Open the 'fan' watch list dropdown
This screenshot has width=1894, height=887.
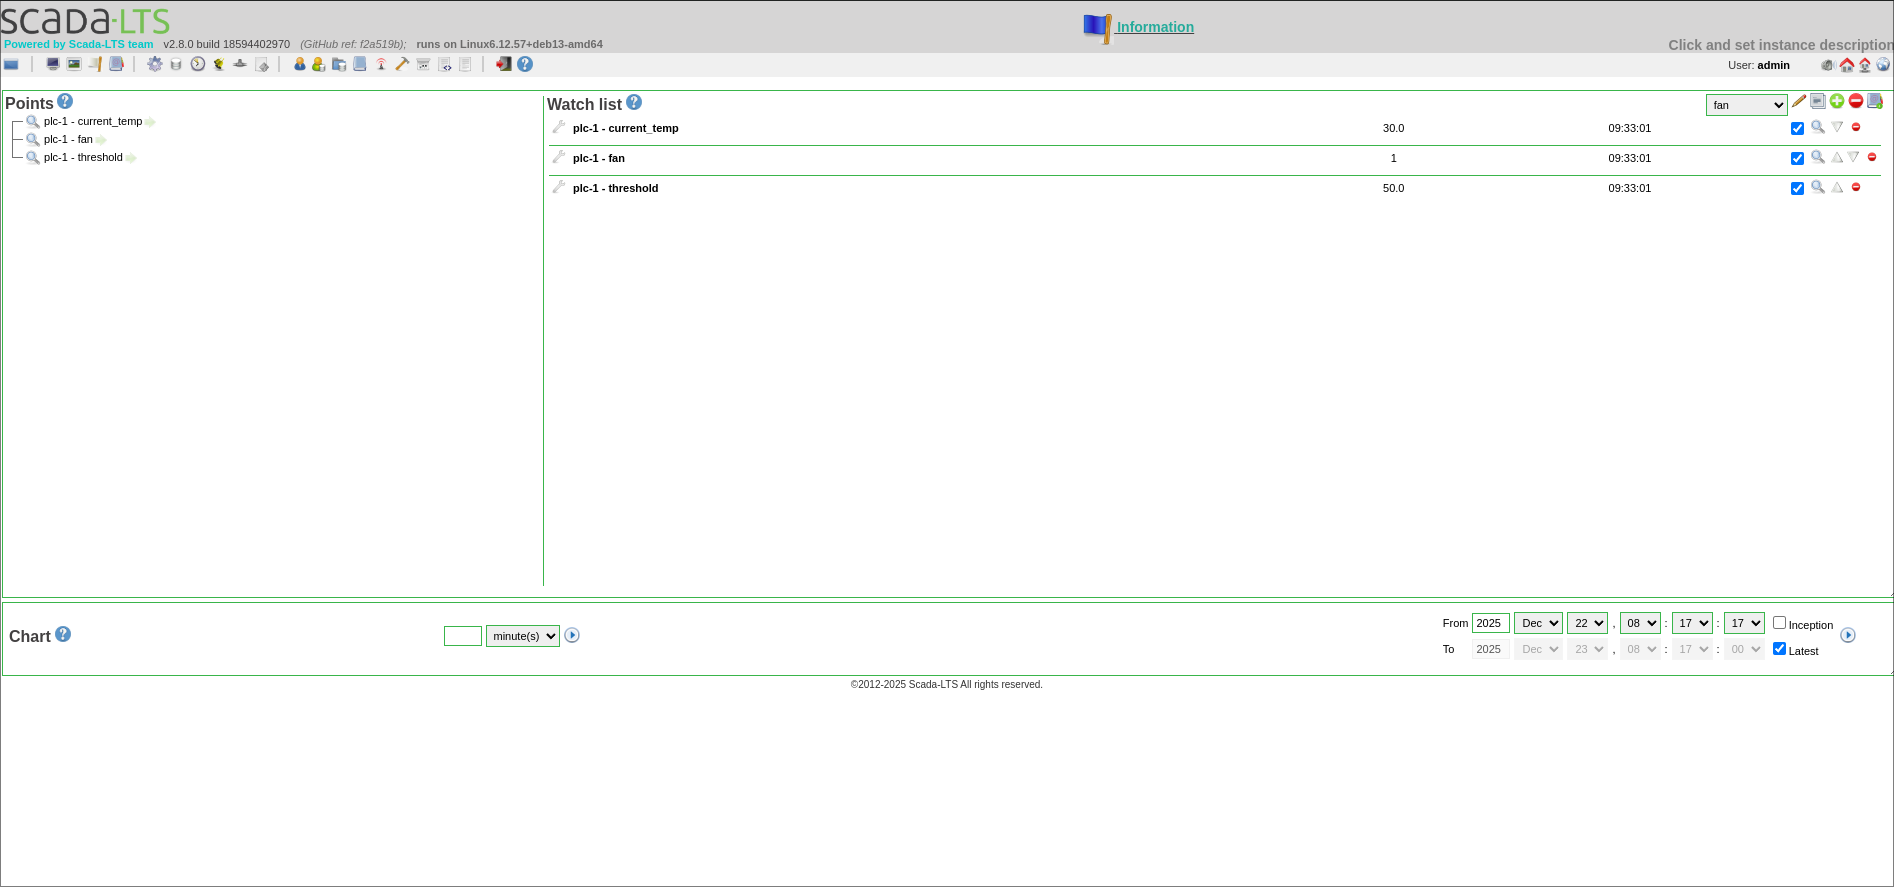(1746, 105)
